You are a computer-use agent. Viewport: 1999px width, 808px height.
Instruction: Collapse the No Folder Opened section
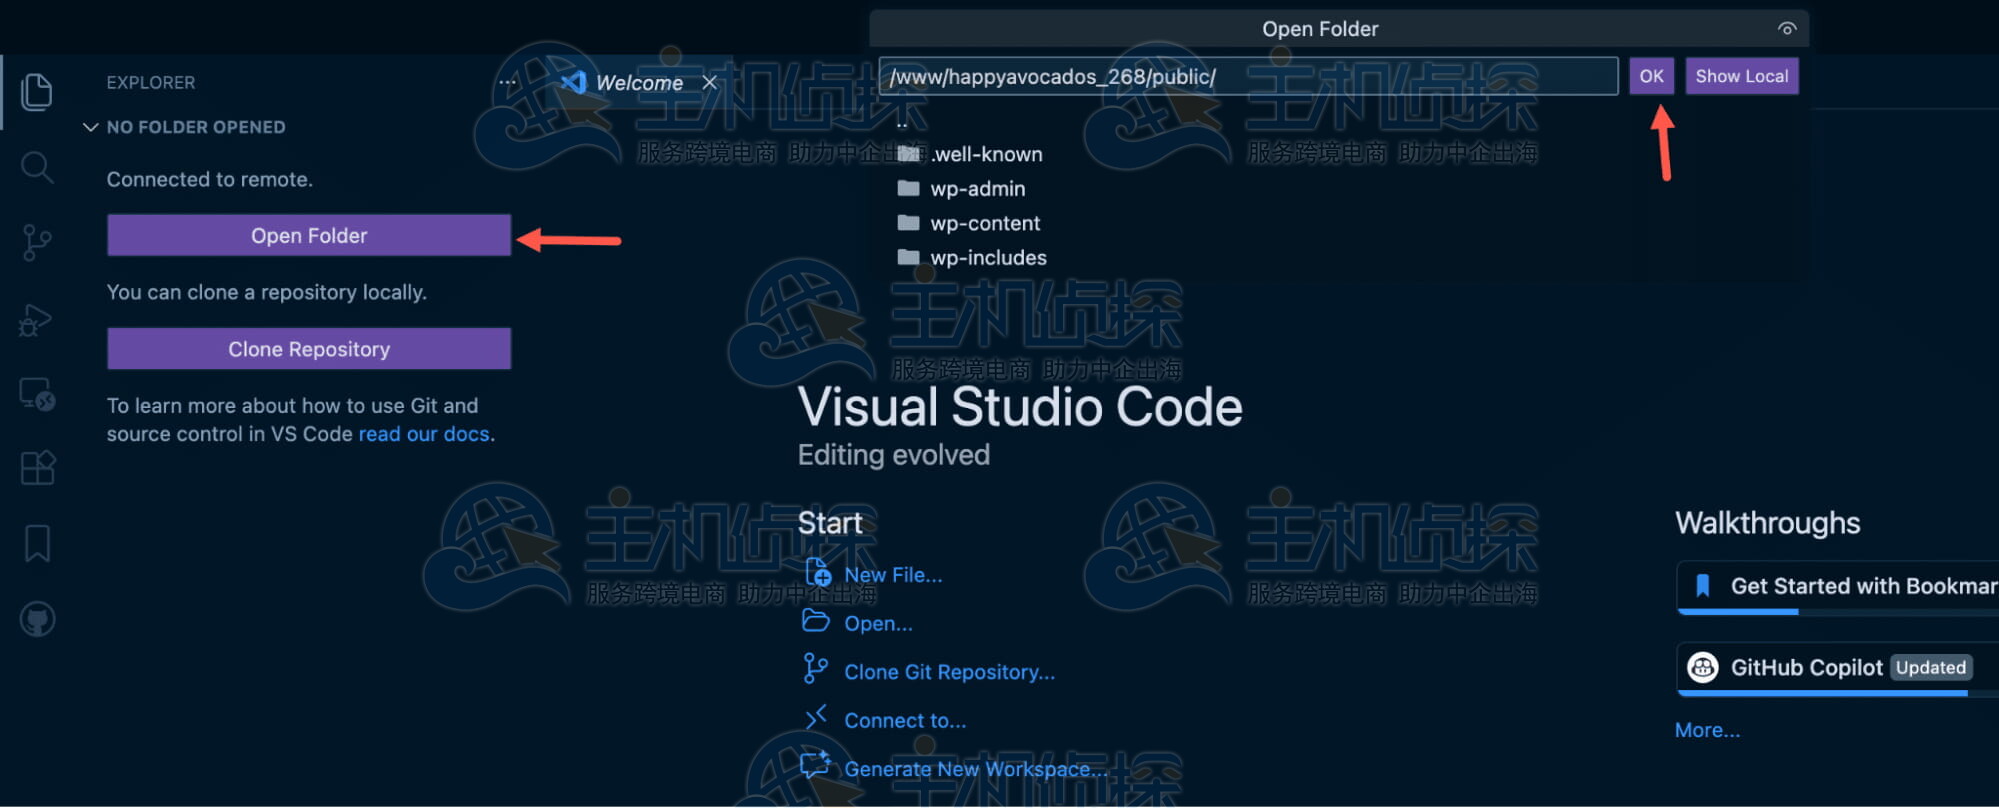tap(91, 127)
